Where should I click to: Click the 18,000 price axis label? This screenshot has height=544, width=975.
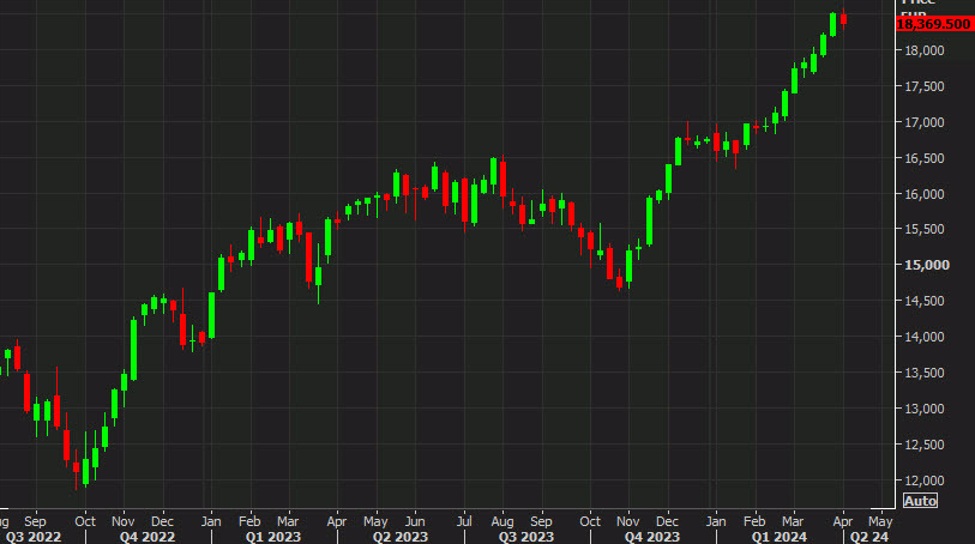924,50
